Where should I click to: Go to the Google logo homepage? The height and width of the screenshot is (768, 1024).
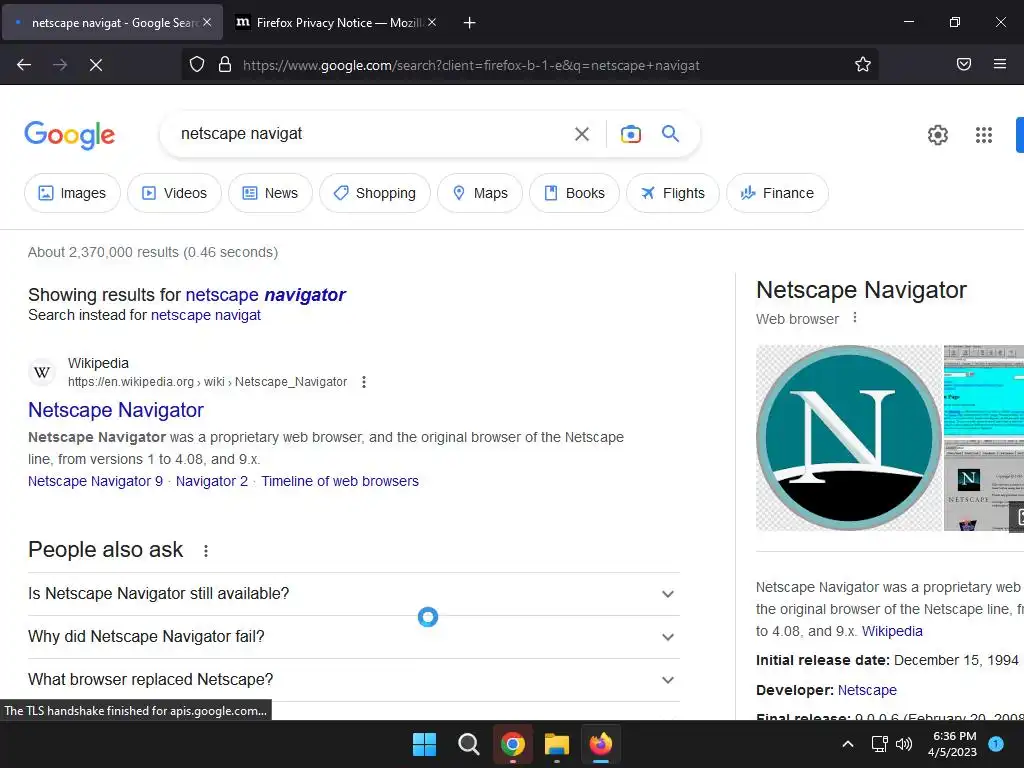(70, 135)
